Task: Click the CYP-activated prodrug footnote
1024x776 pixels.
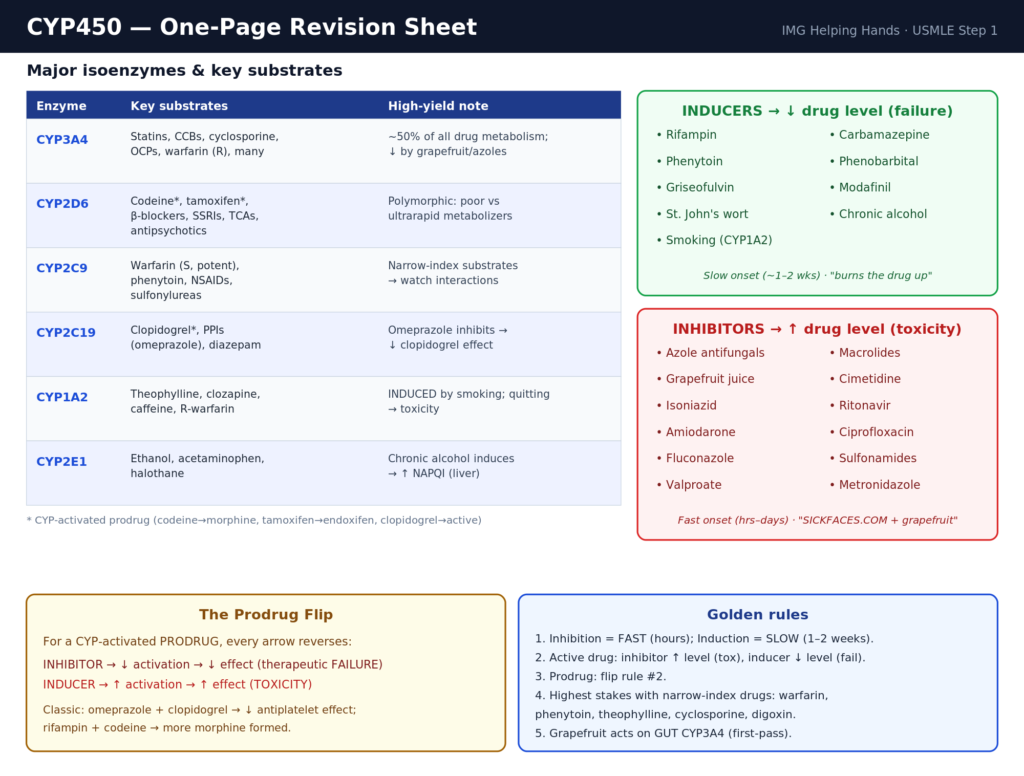Action: tap(254, 521)
